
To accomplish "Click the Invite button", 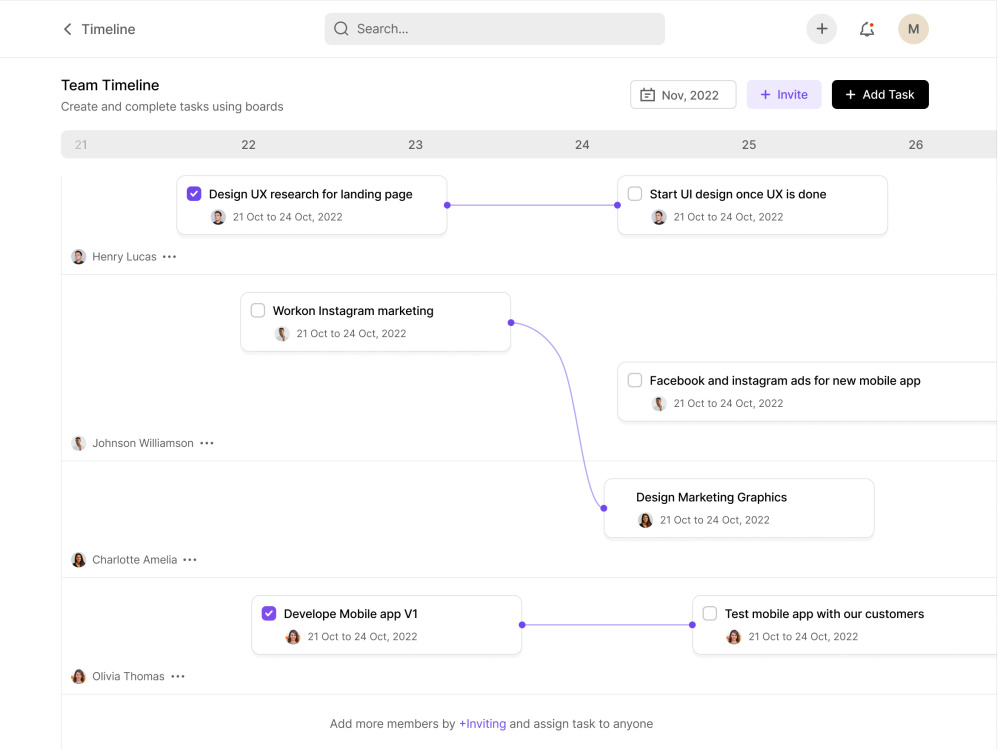I will [x=784, y=94].
